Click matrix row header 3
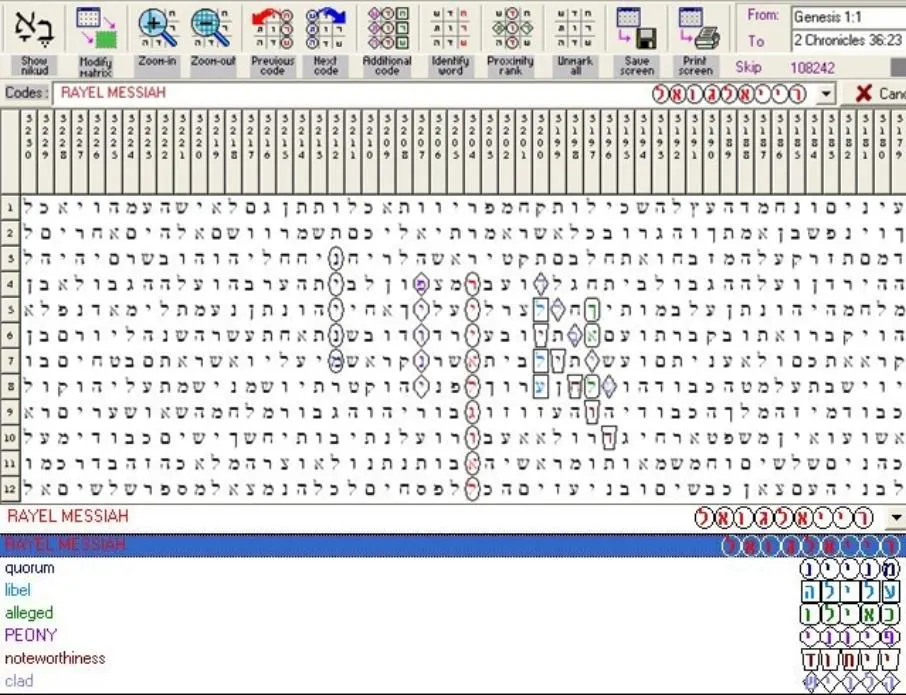This screenshot has width=906, height=695. pos(9,259)
